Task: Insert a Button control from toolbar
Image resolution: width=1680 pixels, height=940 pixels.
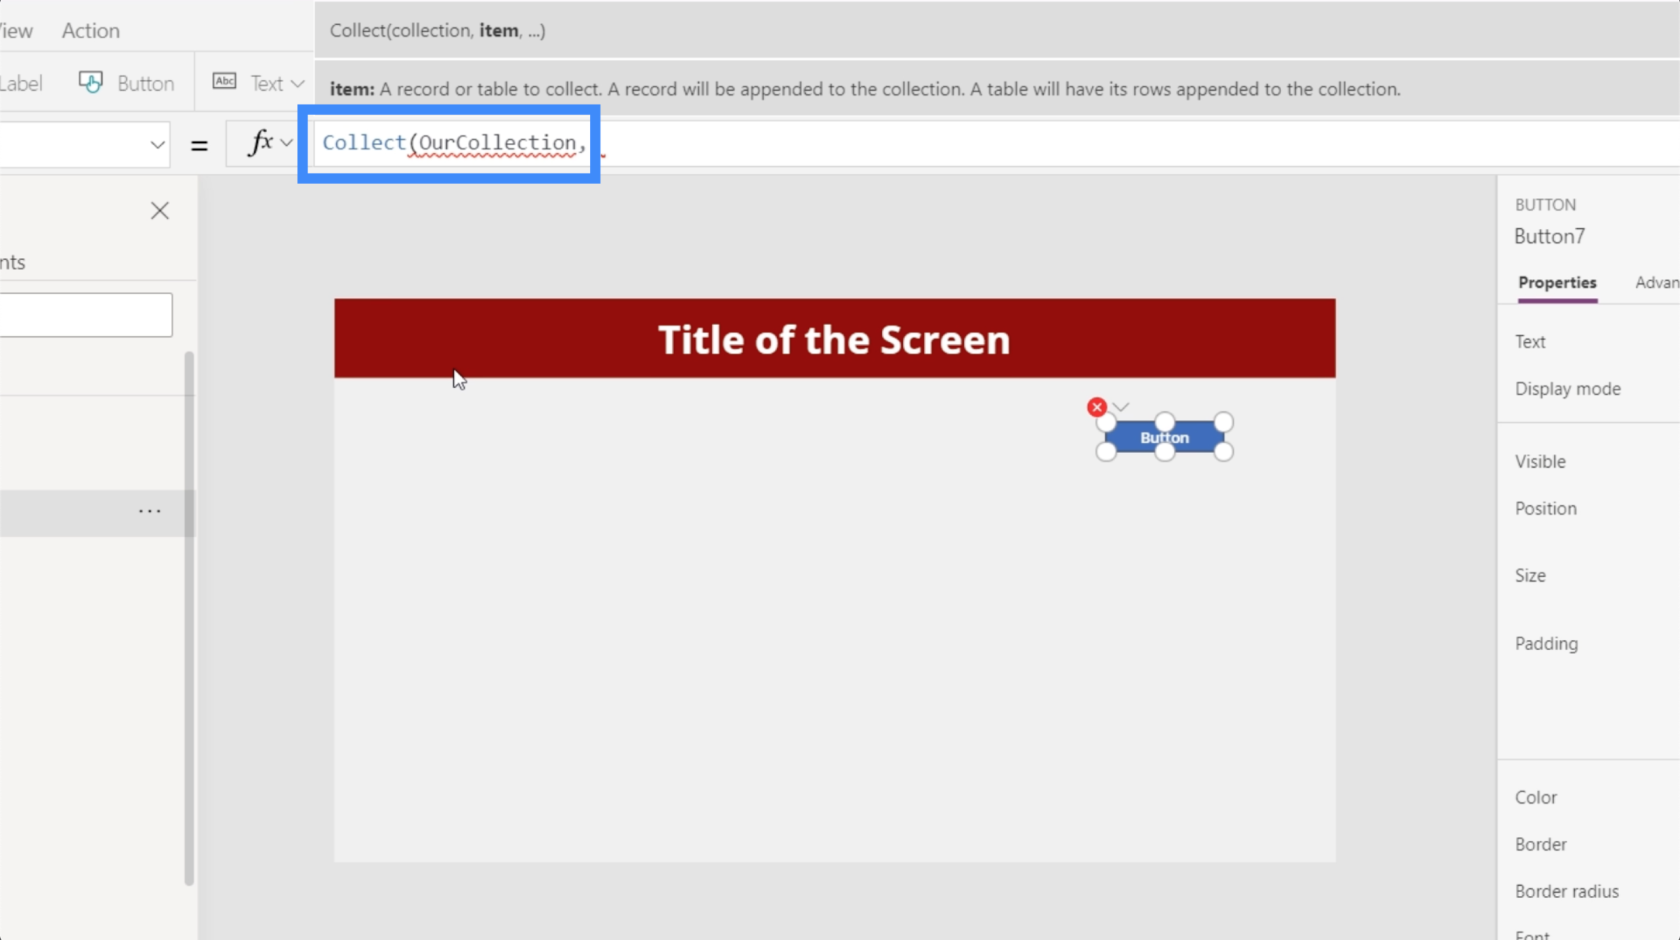Action: pos(127,83)
